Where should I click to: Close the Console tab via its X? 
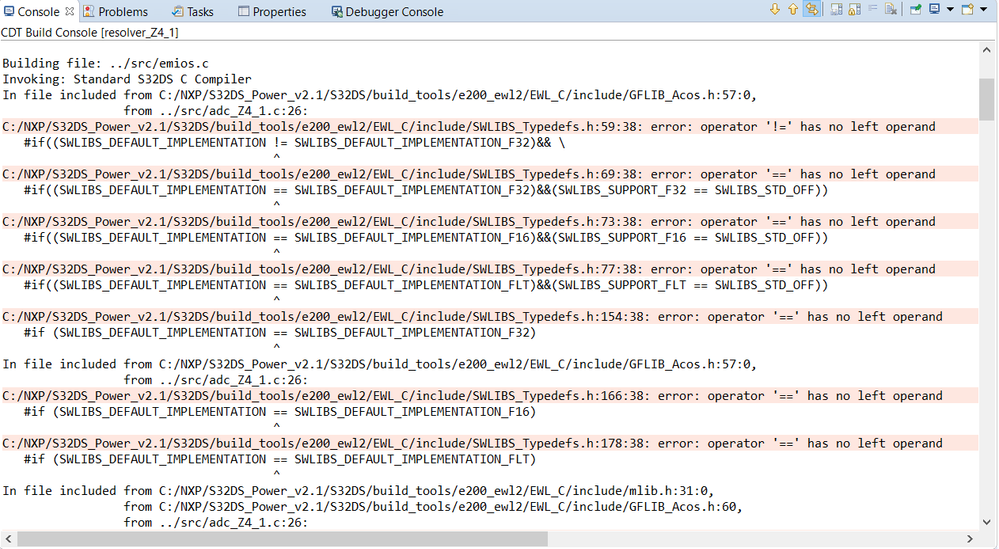[x=69, y=11]
